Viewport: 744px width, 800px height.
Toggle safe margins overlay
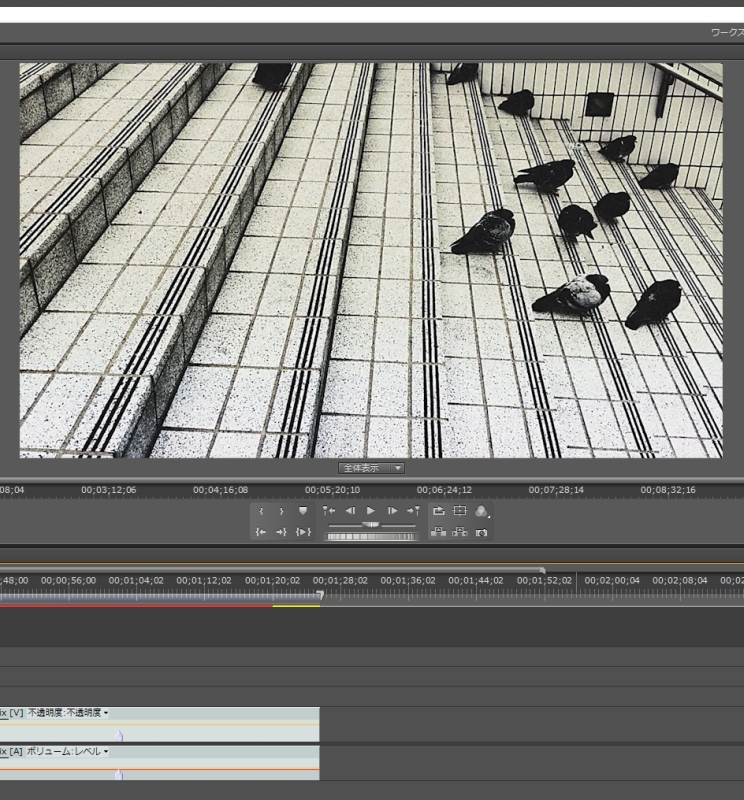[x=459, y=511]
